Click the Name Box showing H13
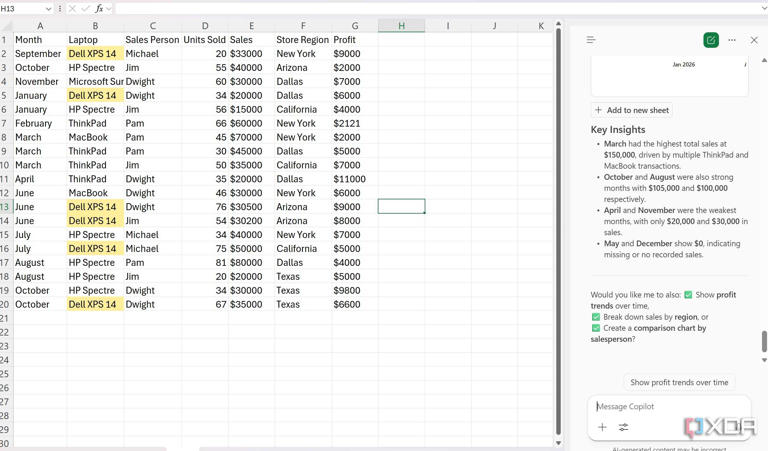This screenshot has height=451, width=768. [x=22, y=9]
